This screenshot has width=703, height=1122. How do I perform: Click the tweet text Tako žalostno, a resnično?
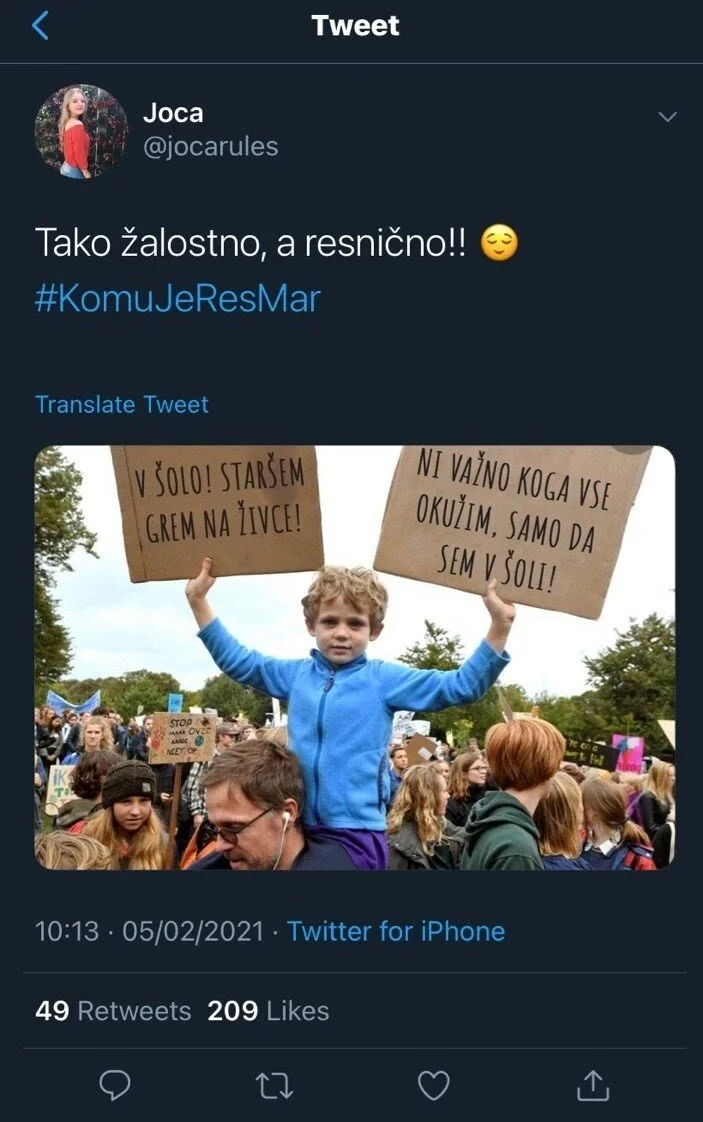tap(250, 243)
